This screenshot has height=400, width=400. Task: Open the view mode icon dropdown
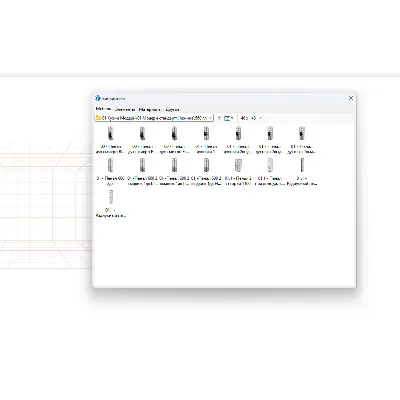[x=229, y=118]
